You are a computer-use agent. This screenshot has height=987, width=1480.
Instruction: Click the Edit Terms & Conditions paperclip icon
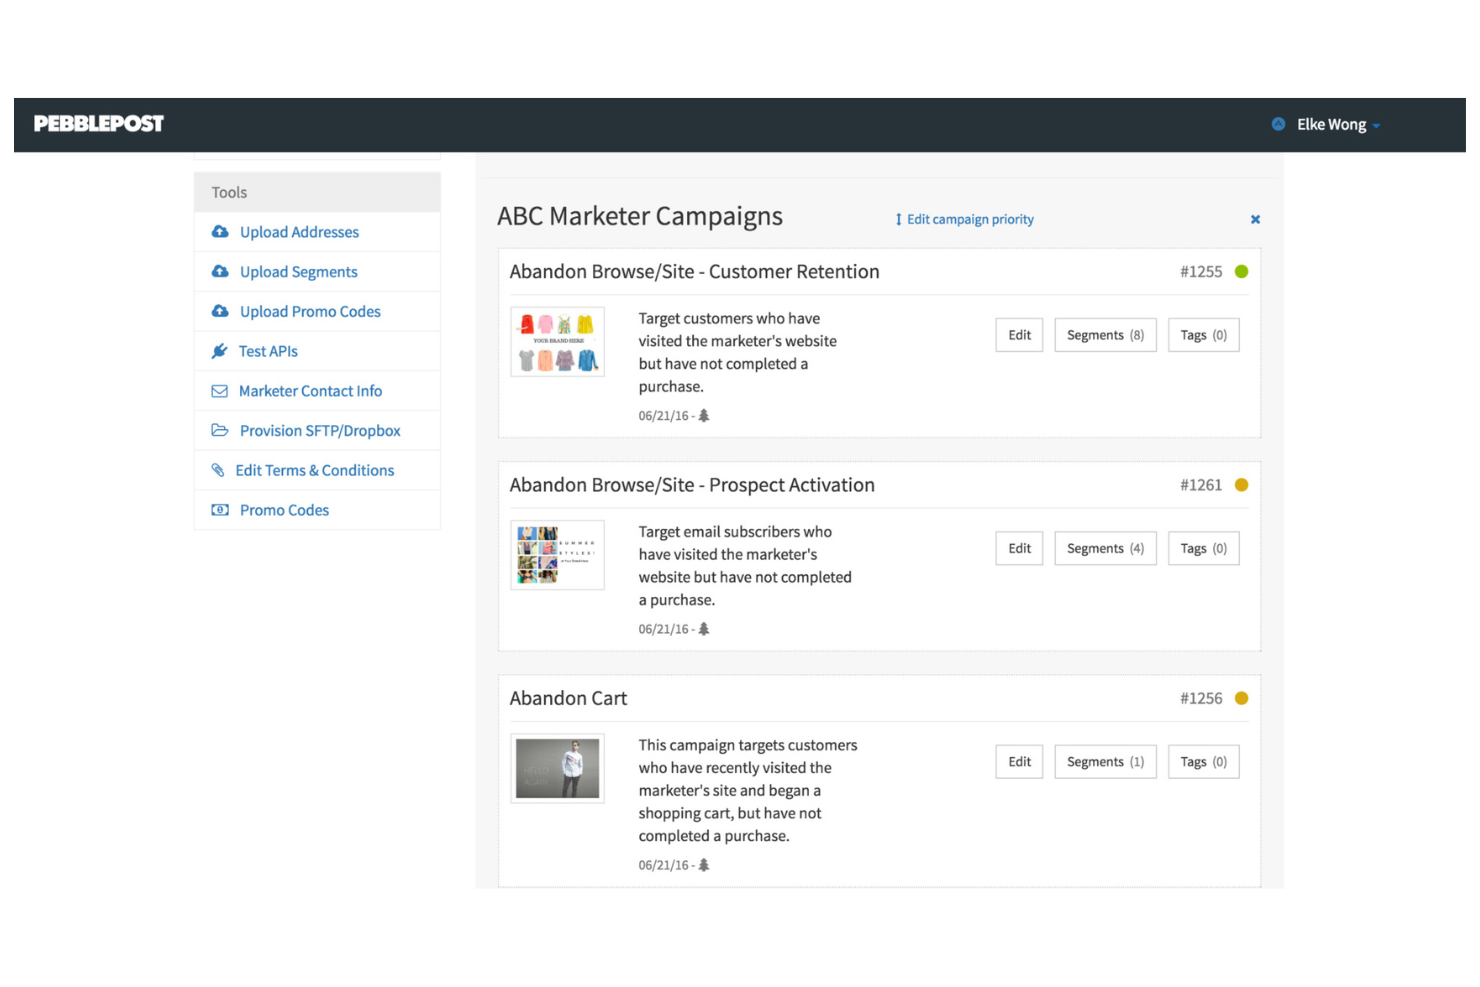(x=219, y=469)
